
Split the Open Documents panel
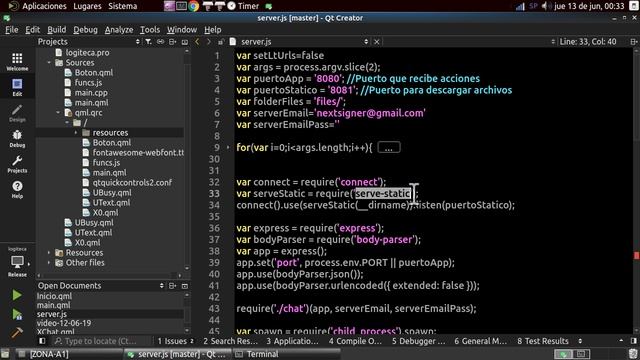coord(173,286)
